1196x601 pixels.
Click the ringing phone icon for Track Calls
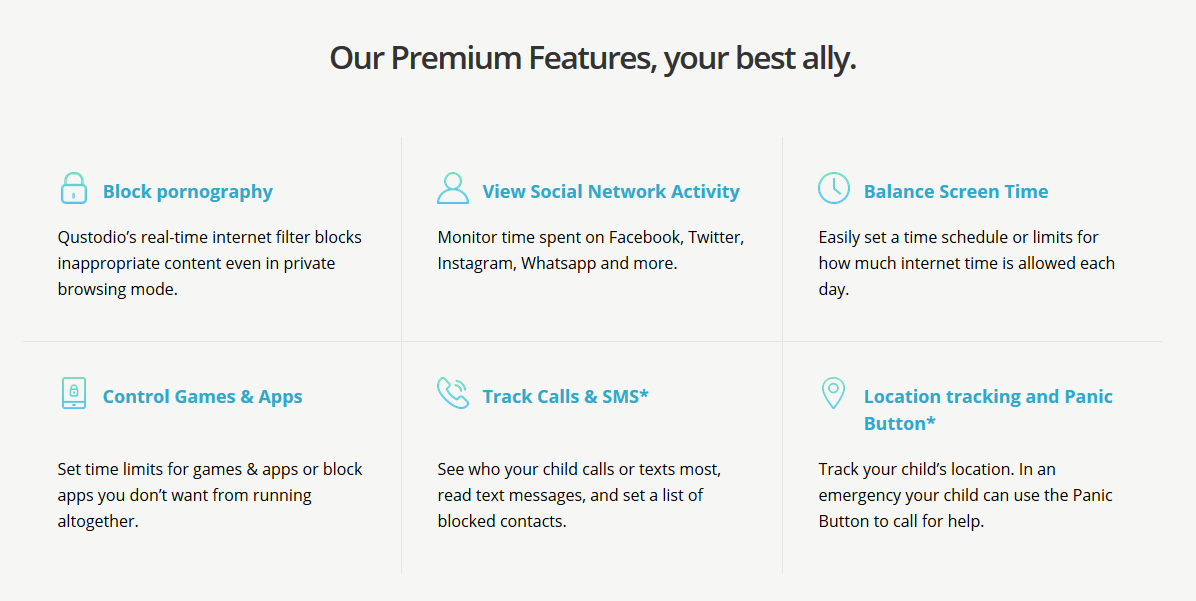(x=453, y=393)
